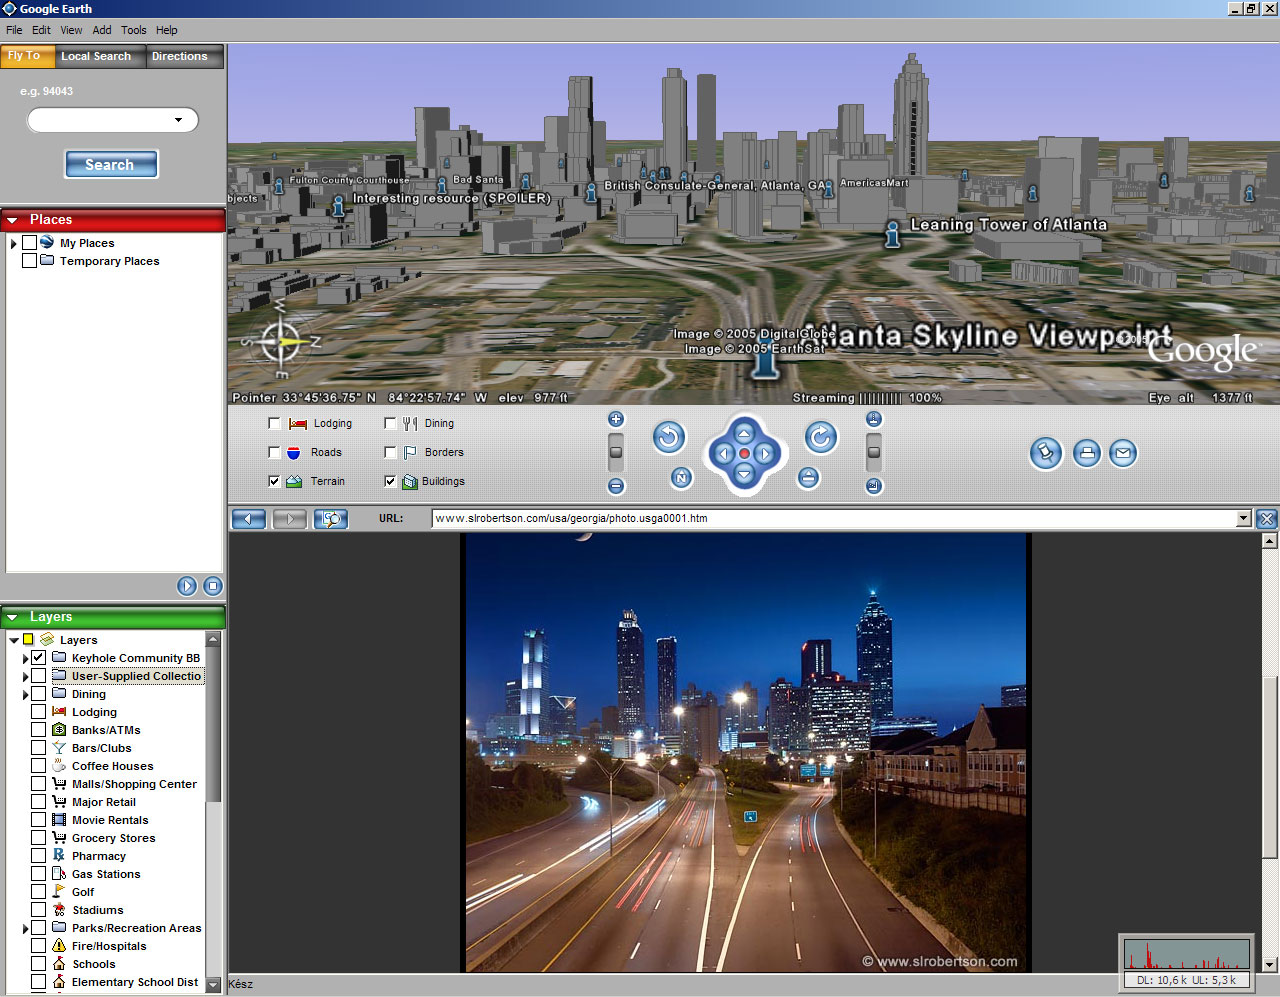Screen dimensions: 1280x997
Task: Pan the view downward
Action: click(744, 474)
